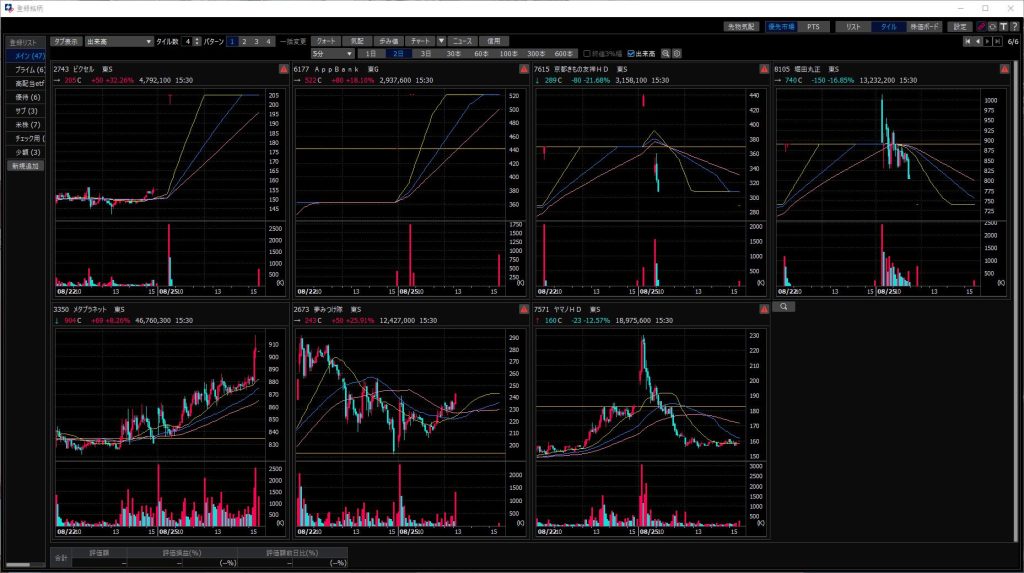Click the red alert icon on the 8105 堀田丸正 tile
1024x573 pixels.
click(x=1004, y=69)
